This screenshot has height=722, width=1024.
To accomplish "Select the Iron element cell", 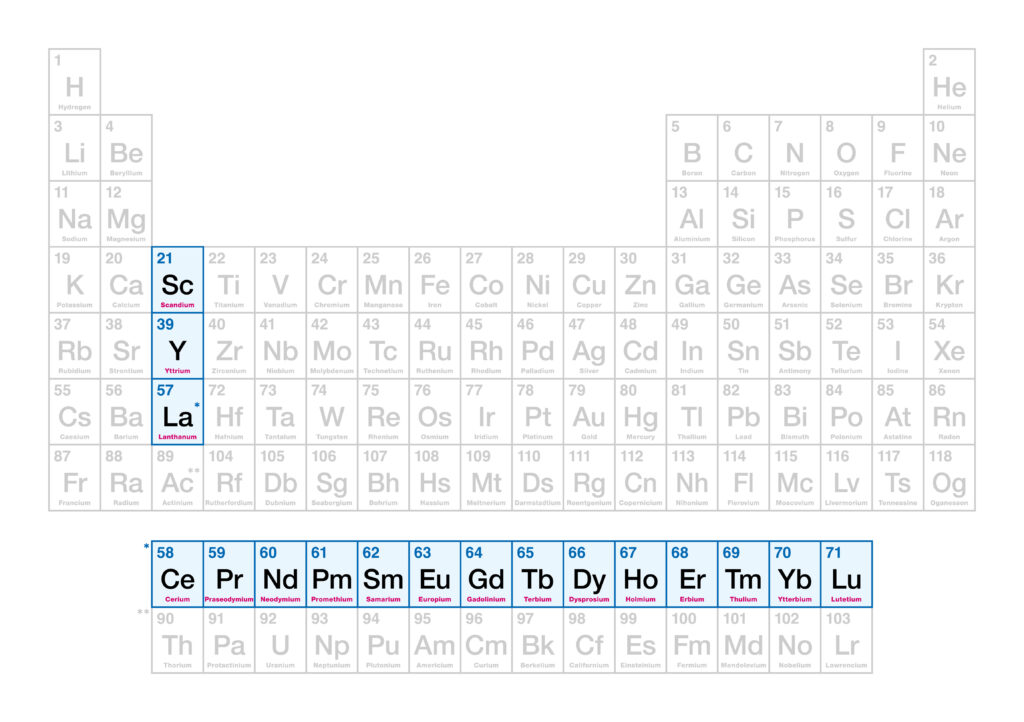I will (x=435, y=280).
